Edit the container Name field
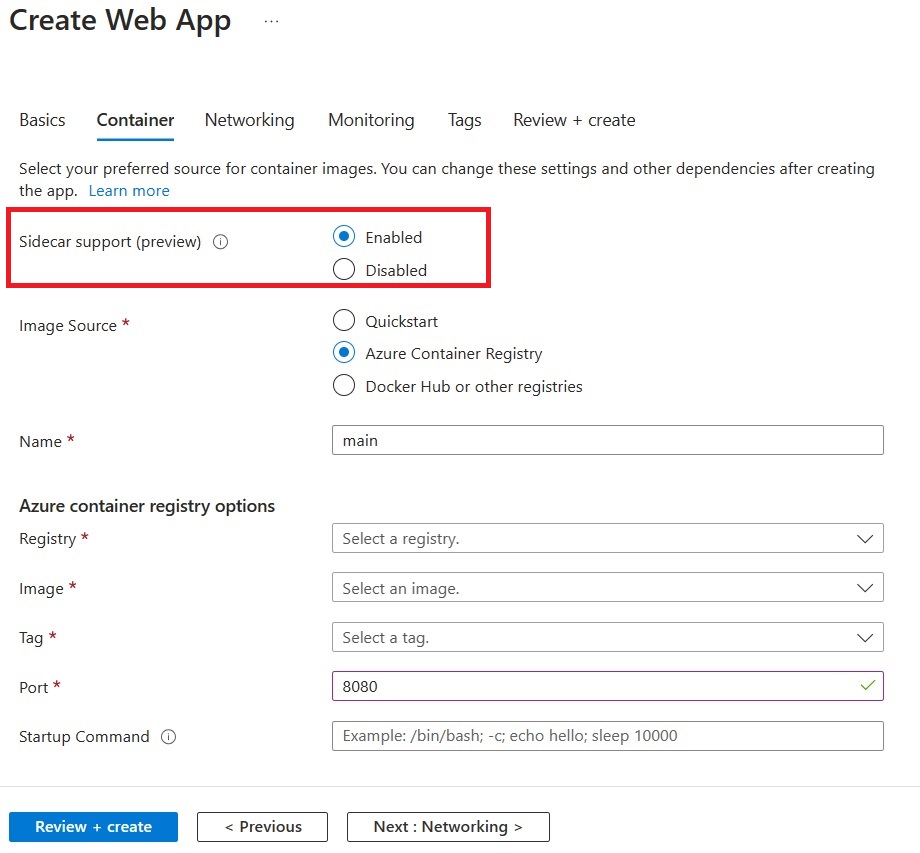The image size is (920, 853). 607,440
